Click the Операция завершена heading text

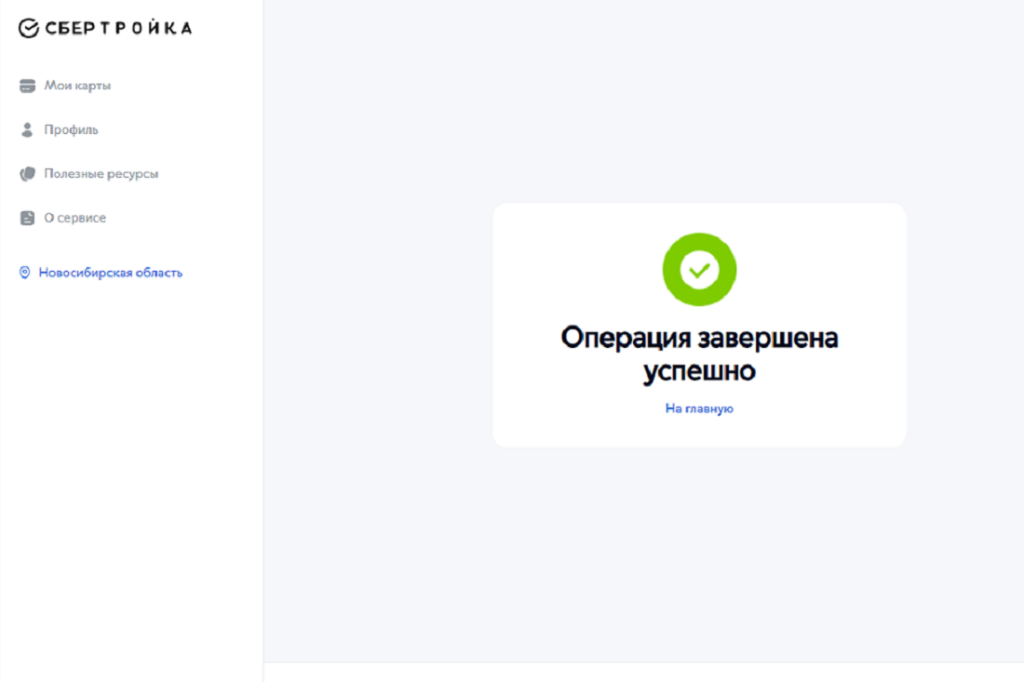699,338
